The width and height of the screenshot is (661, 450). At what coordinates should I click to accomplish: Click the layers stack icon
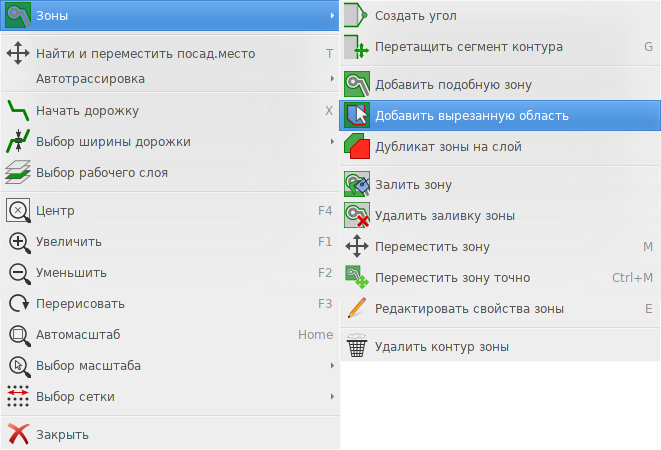[18, 172]
